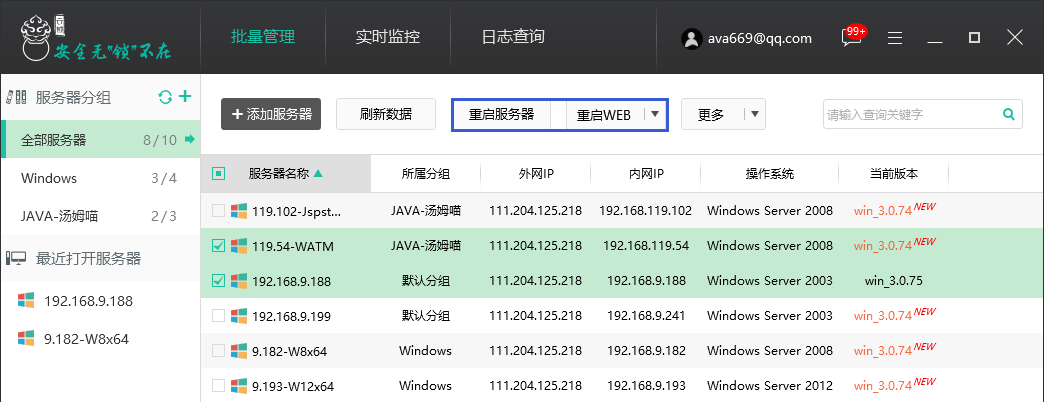
Task: Uncheck the 119.54-WATM server checkbox
Action: point(218,245)
